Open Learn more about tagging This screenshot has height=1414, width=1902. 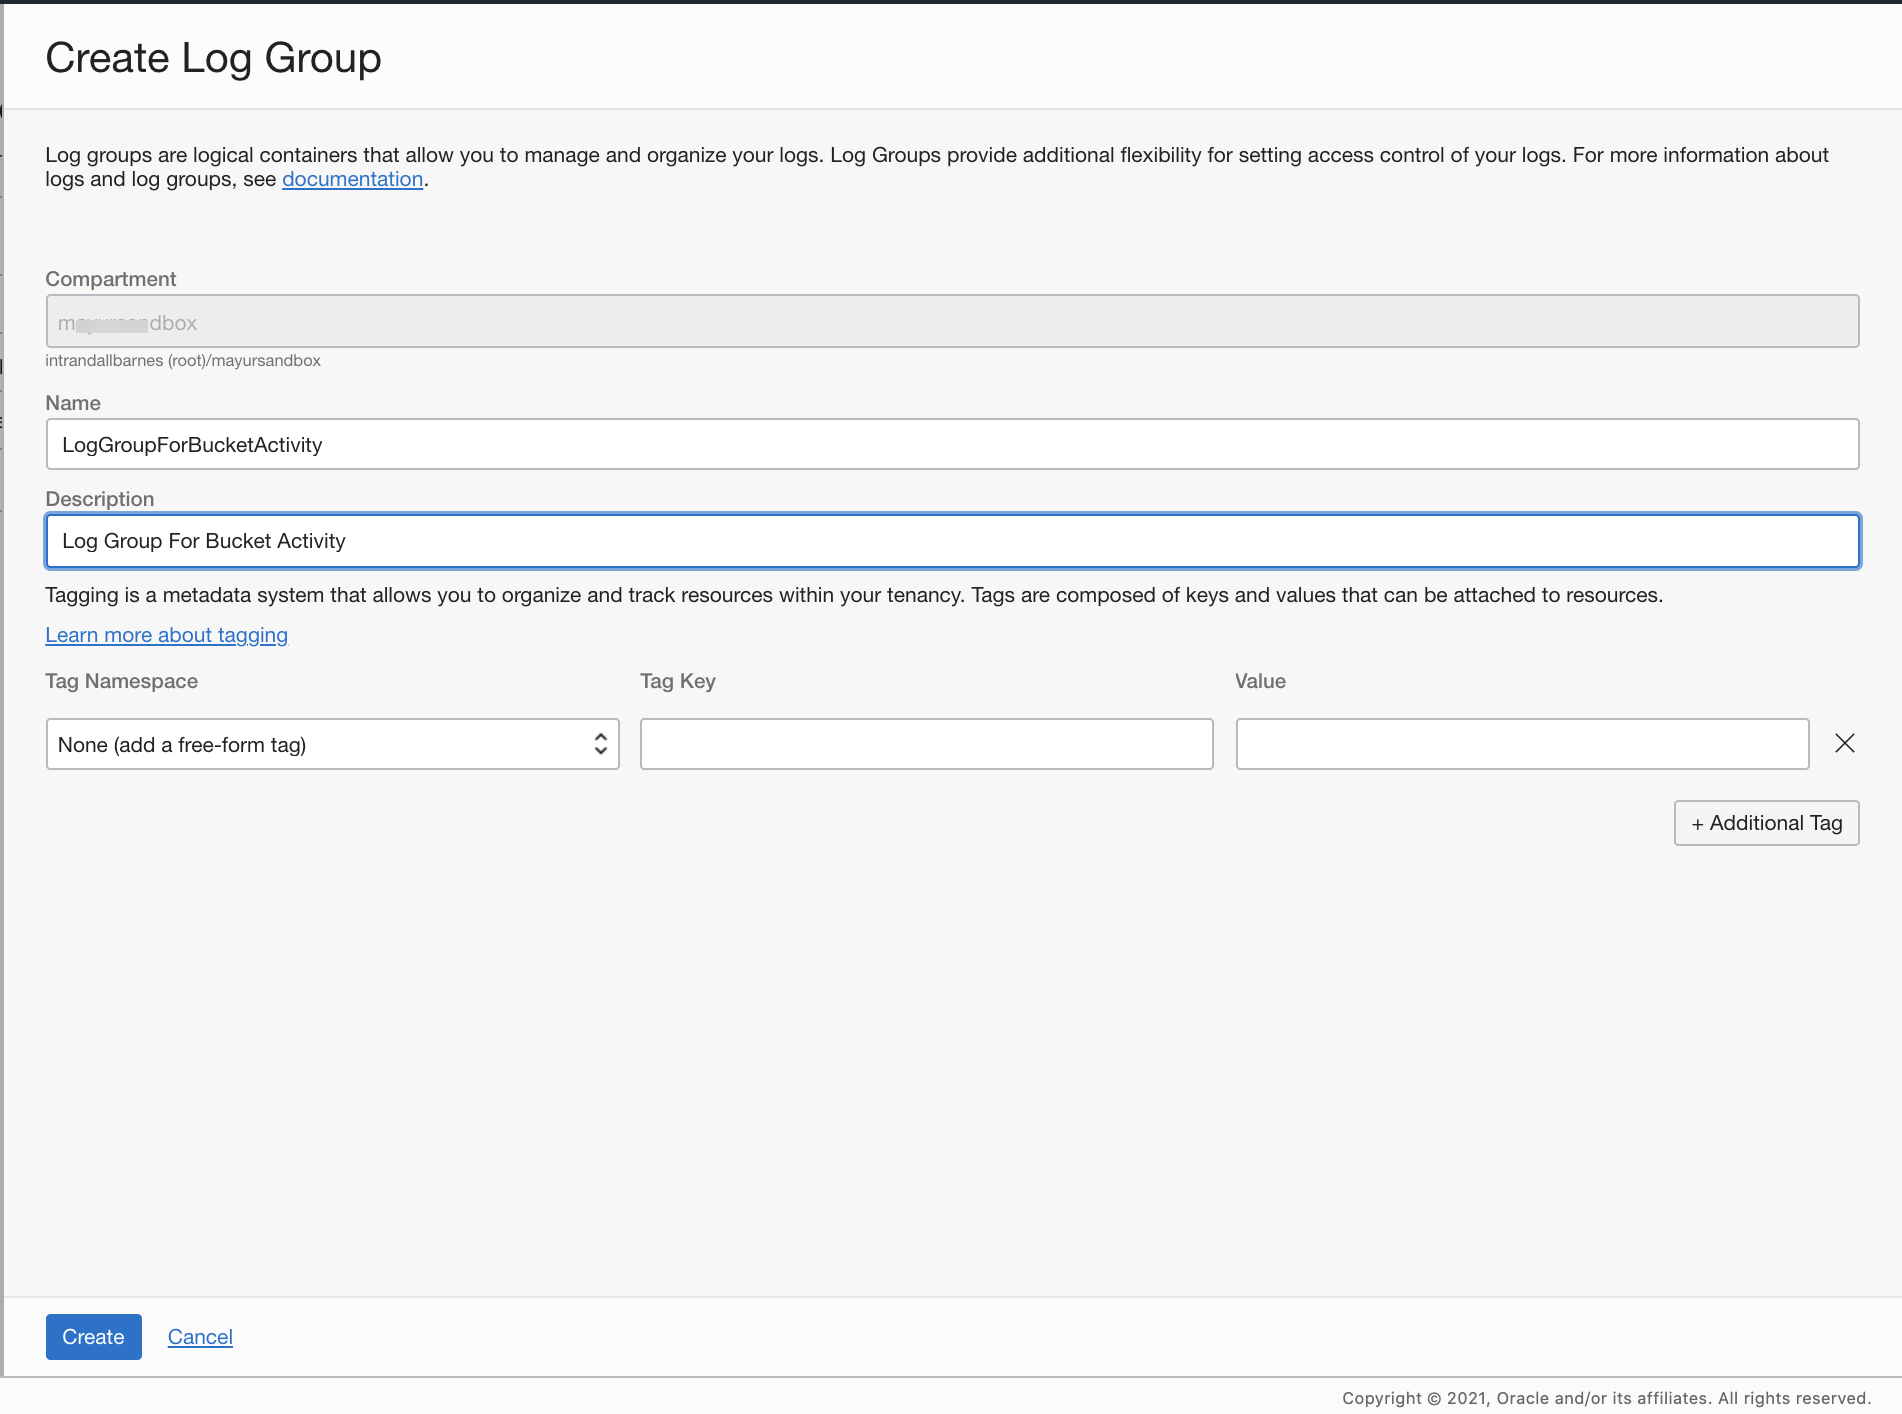(166, 635)
